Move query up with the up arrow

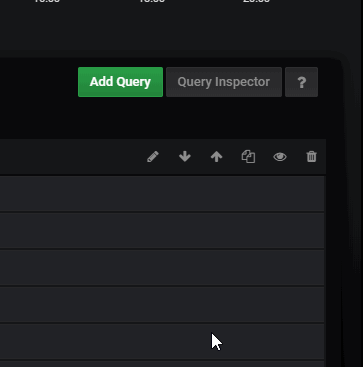pyautogui.click(x=216, y=157)
